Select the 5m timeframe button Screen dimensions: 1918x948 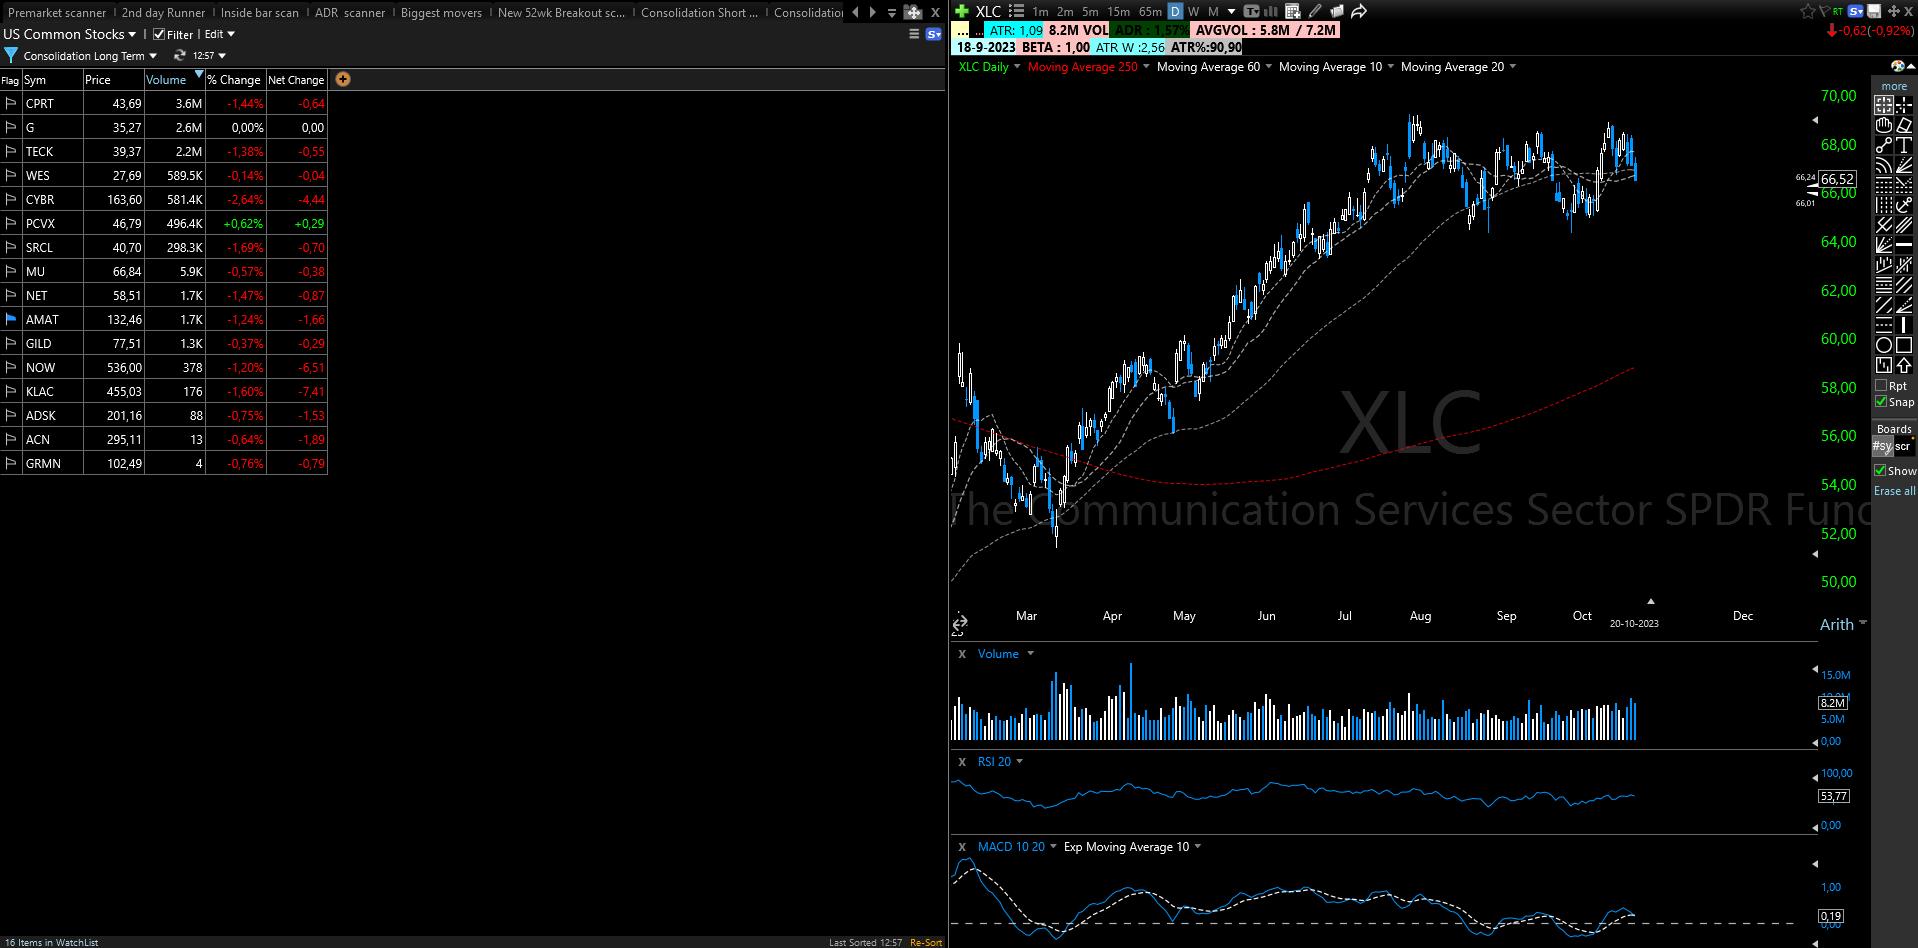(1090, 12)
